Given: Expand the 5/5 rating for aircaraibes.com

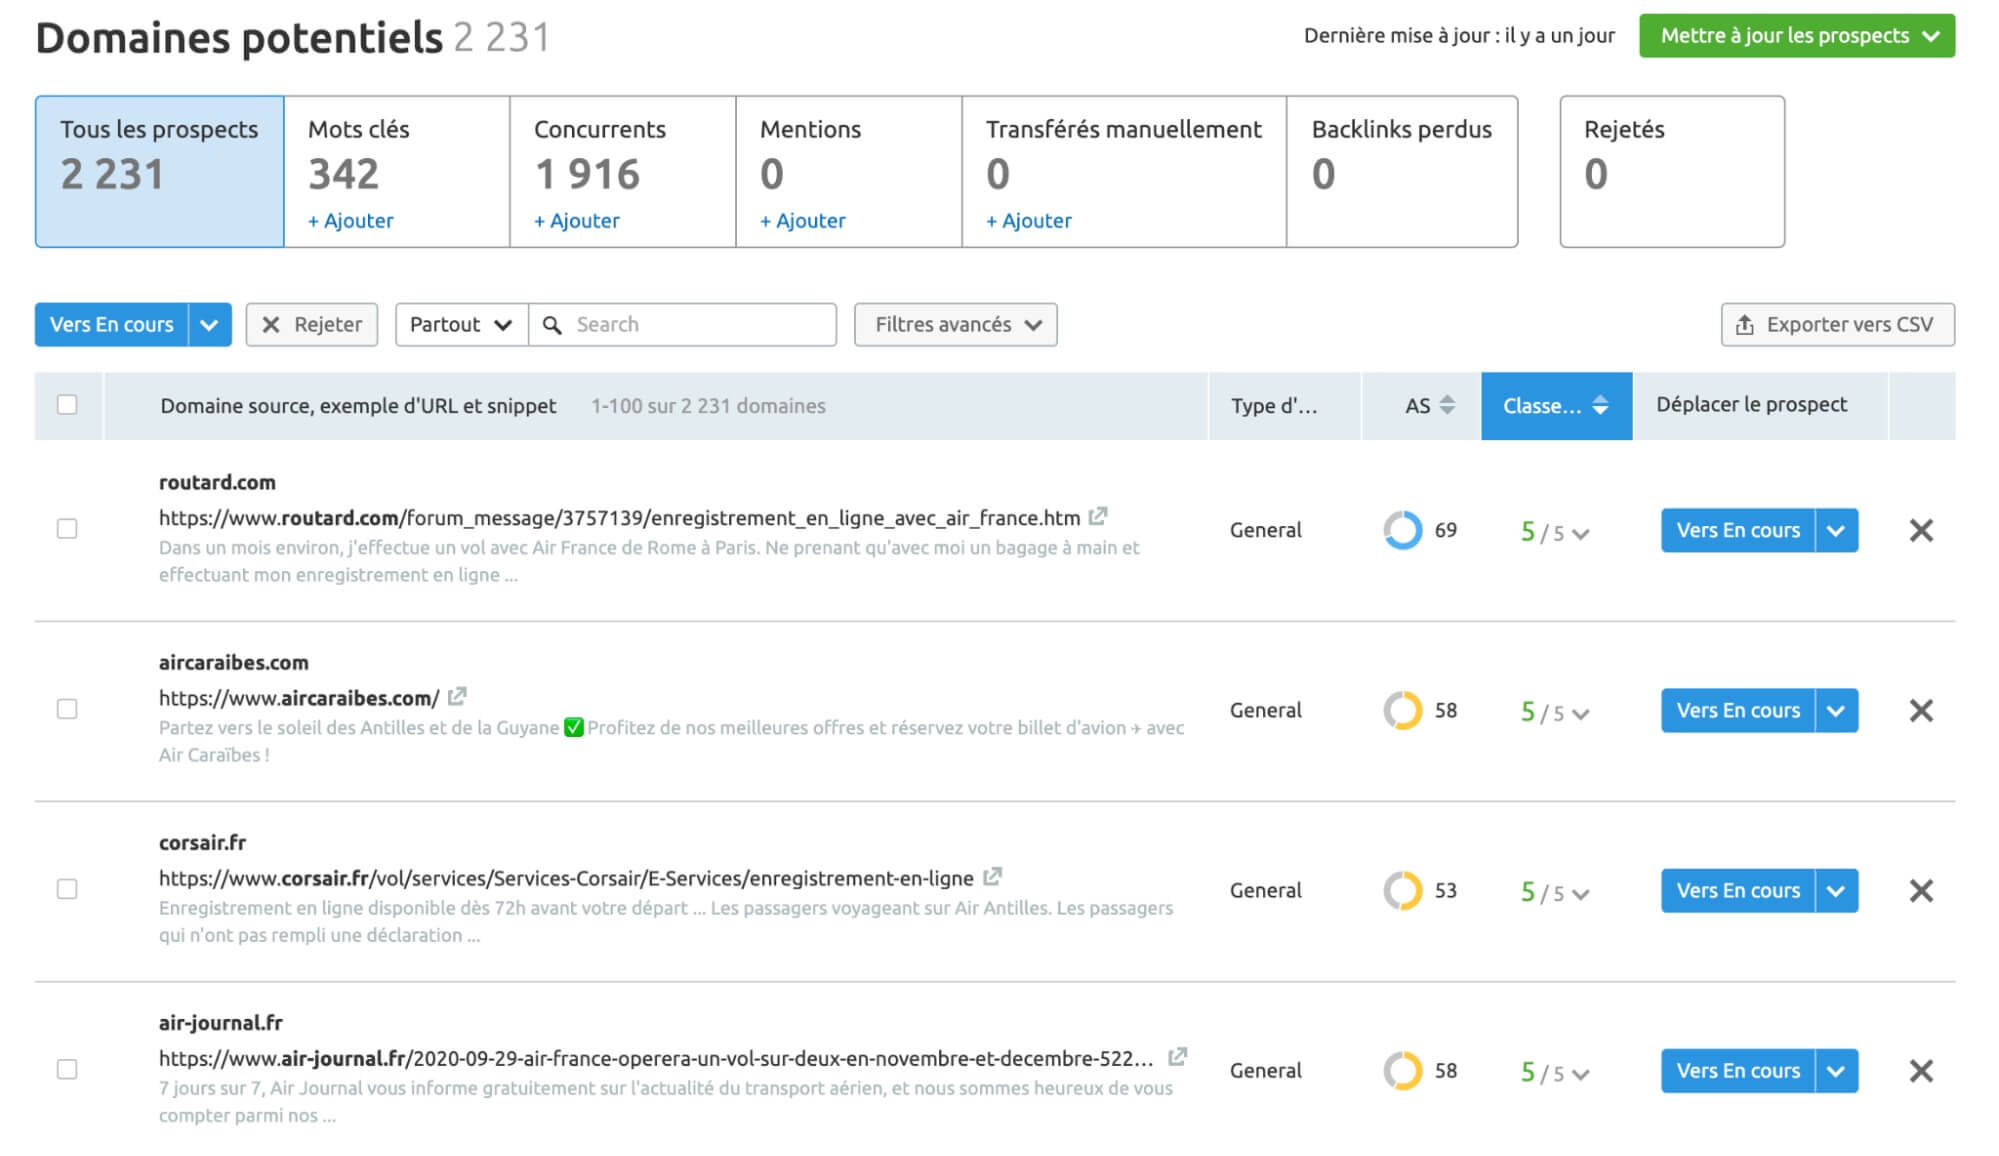Looking at the screenshot, I should click(1555, 712).
